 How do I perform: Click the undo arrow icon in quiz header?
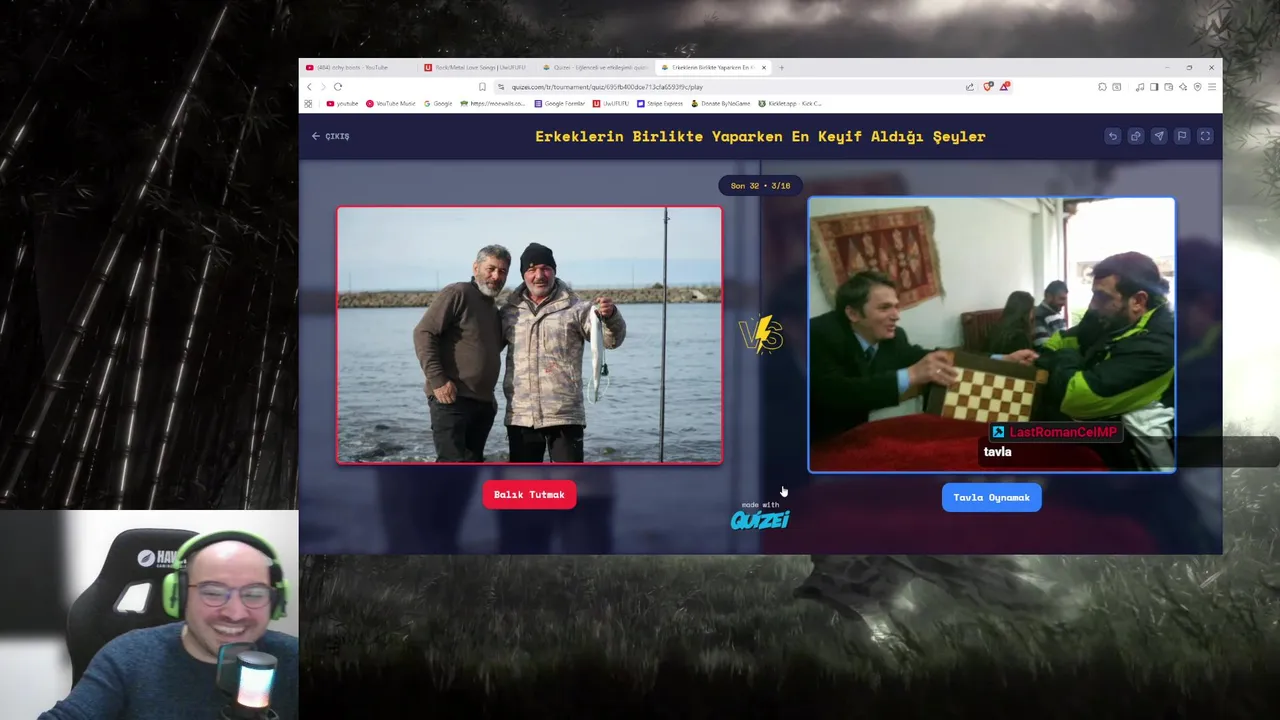[1112, 136]
